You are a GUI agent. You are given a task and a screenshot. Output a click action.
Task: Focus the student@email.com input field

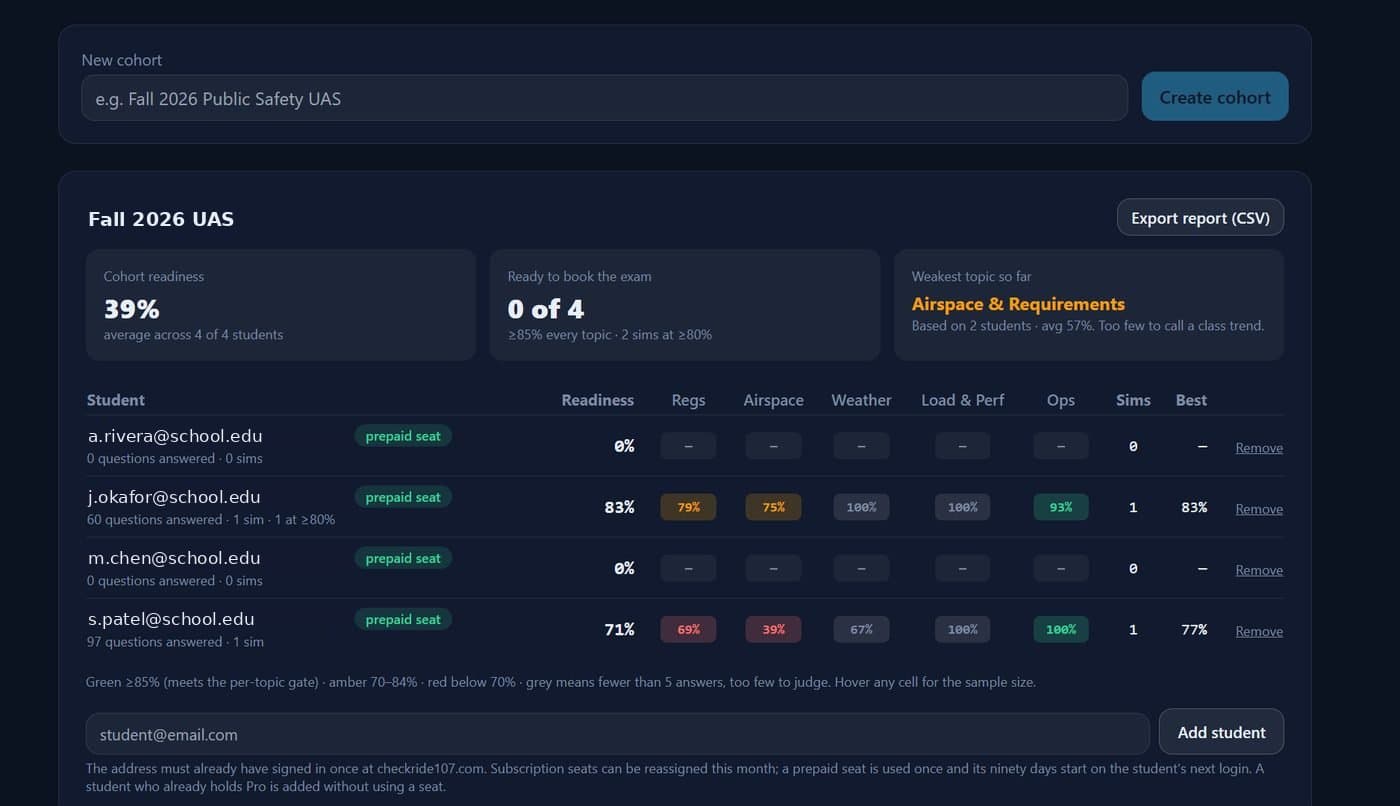coord(617,734)
